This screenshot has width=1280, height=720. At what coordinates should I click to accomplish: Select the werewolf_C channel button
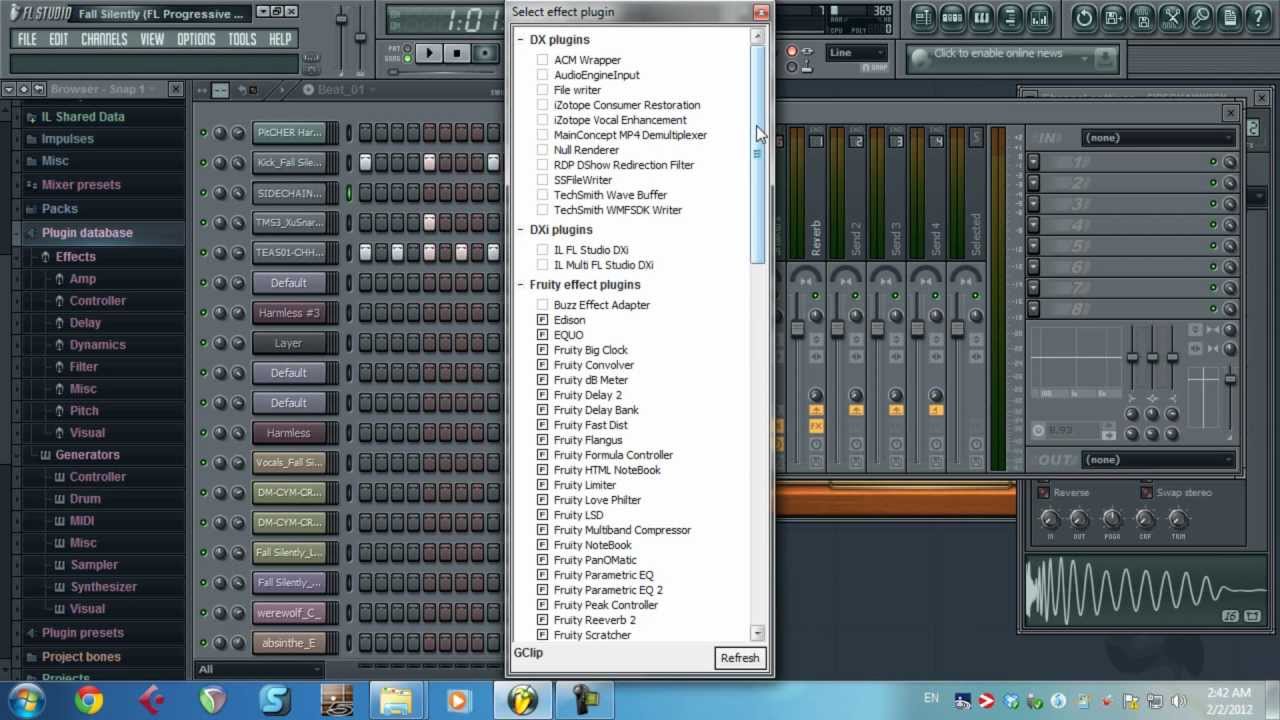point(289,613)
